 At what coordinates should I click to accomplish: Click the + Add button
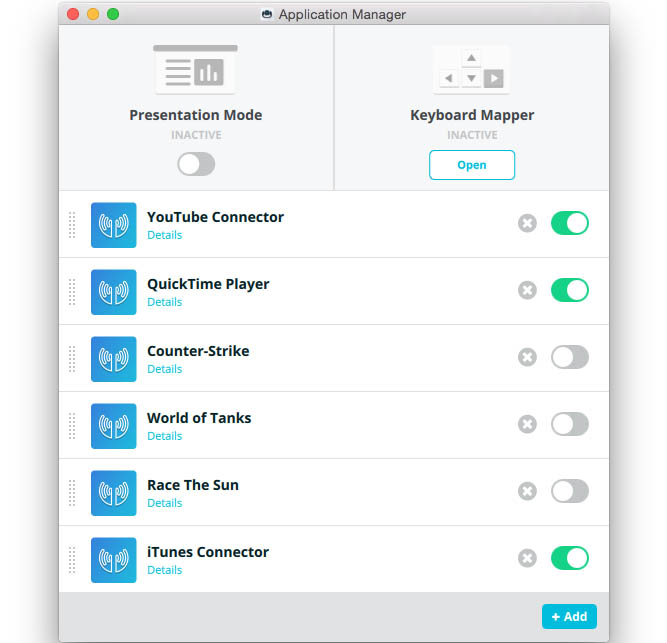569,617
